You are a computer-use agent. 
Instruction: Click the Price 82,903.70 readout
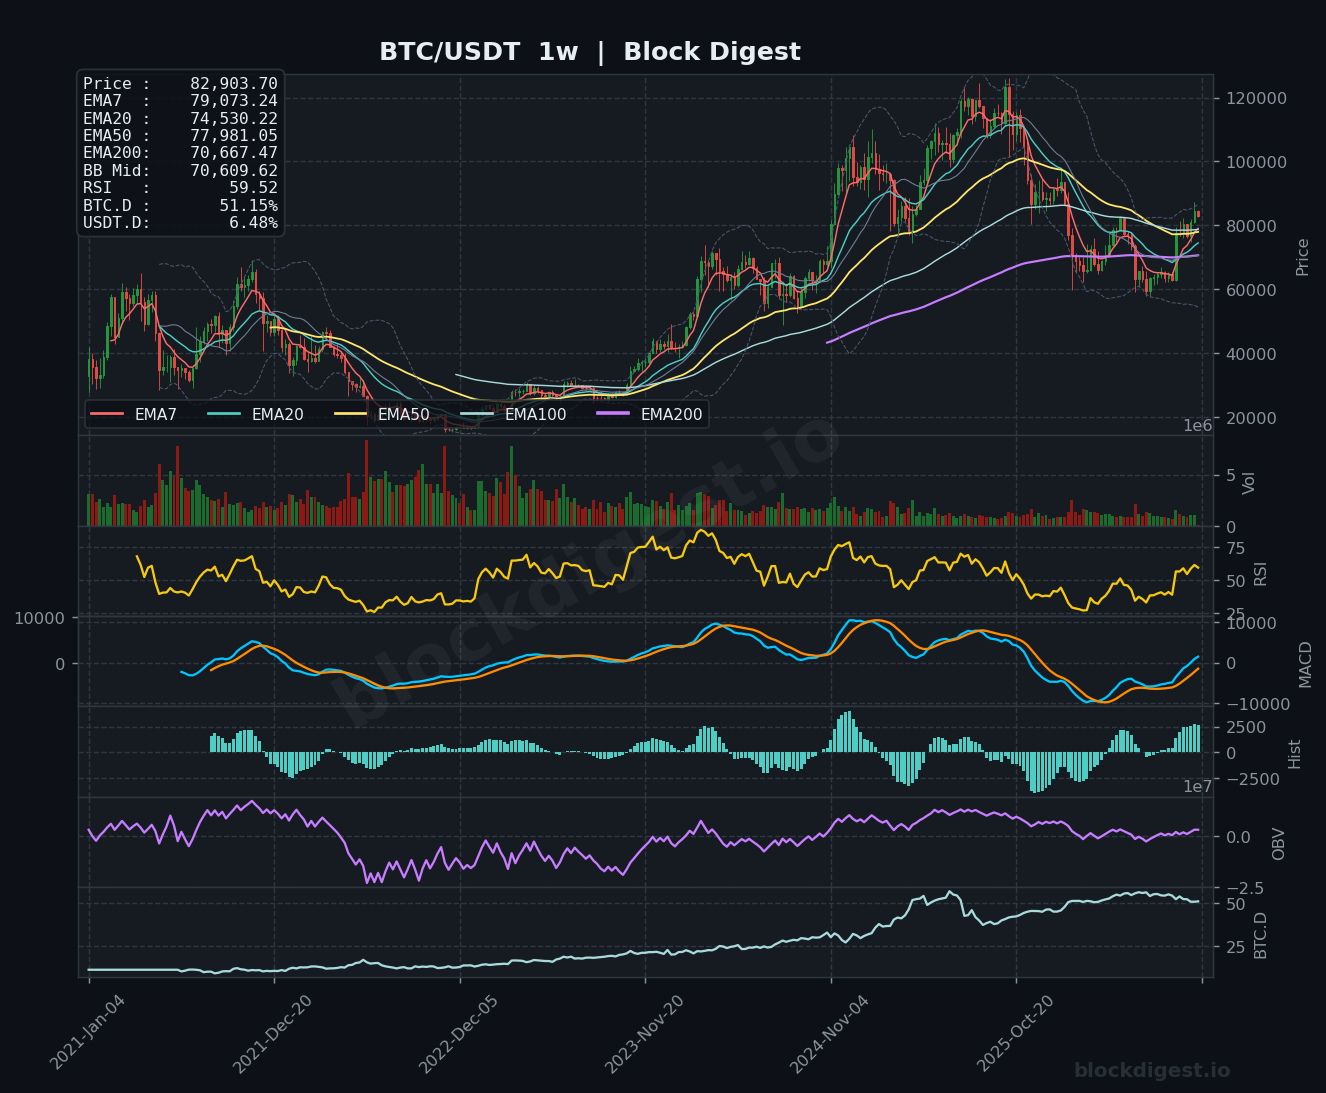click(x=180, y=84)
